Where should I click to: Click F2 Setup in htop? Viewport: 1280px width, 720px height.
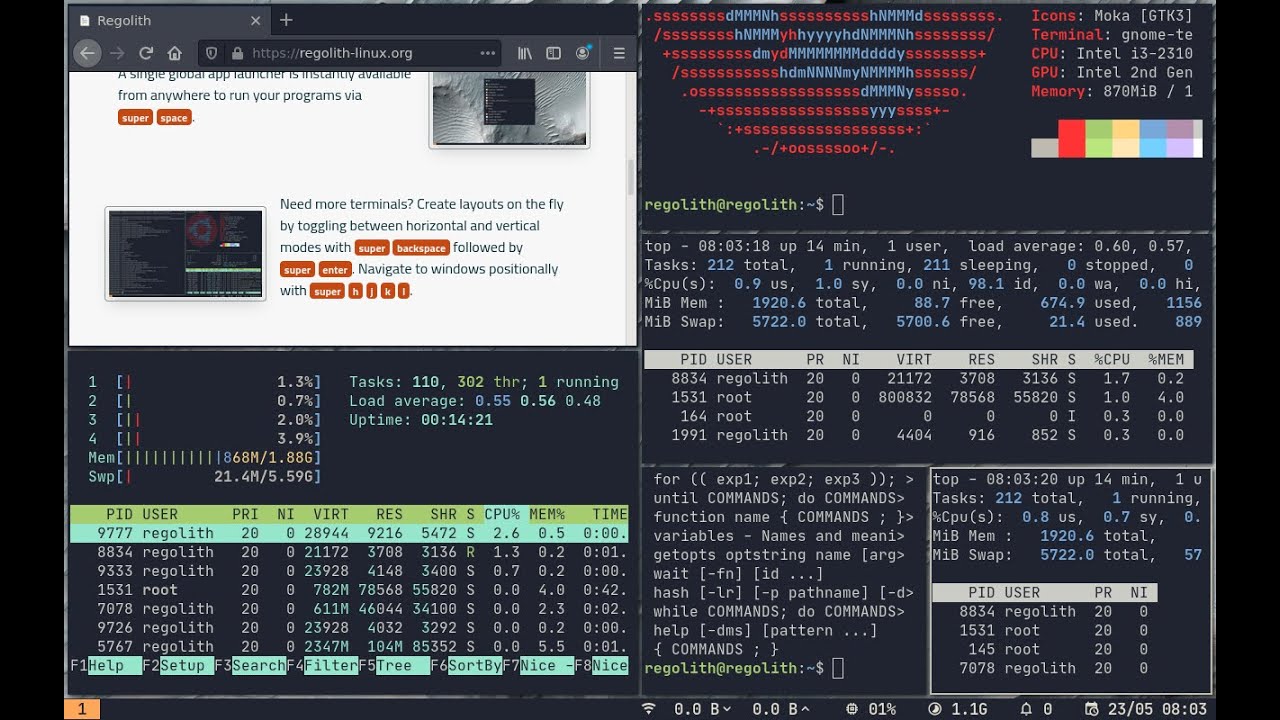point(178,666)
